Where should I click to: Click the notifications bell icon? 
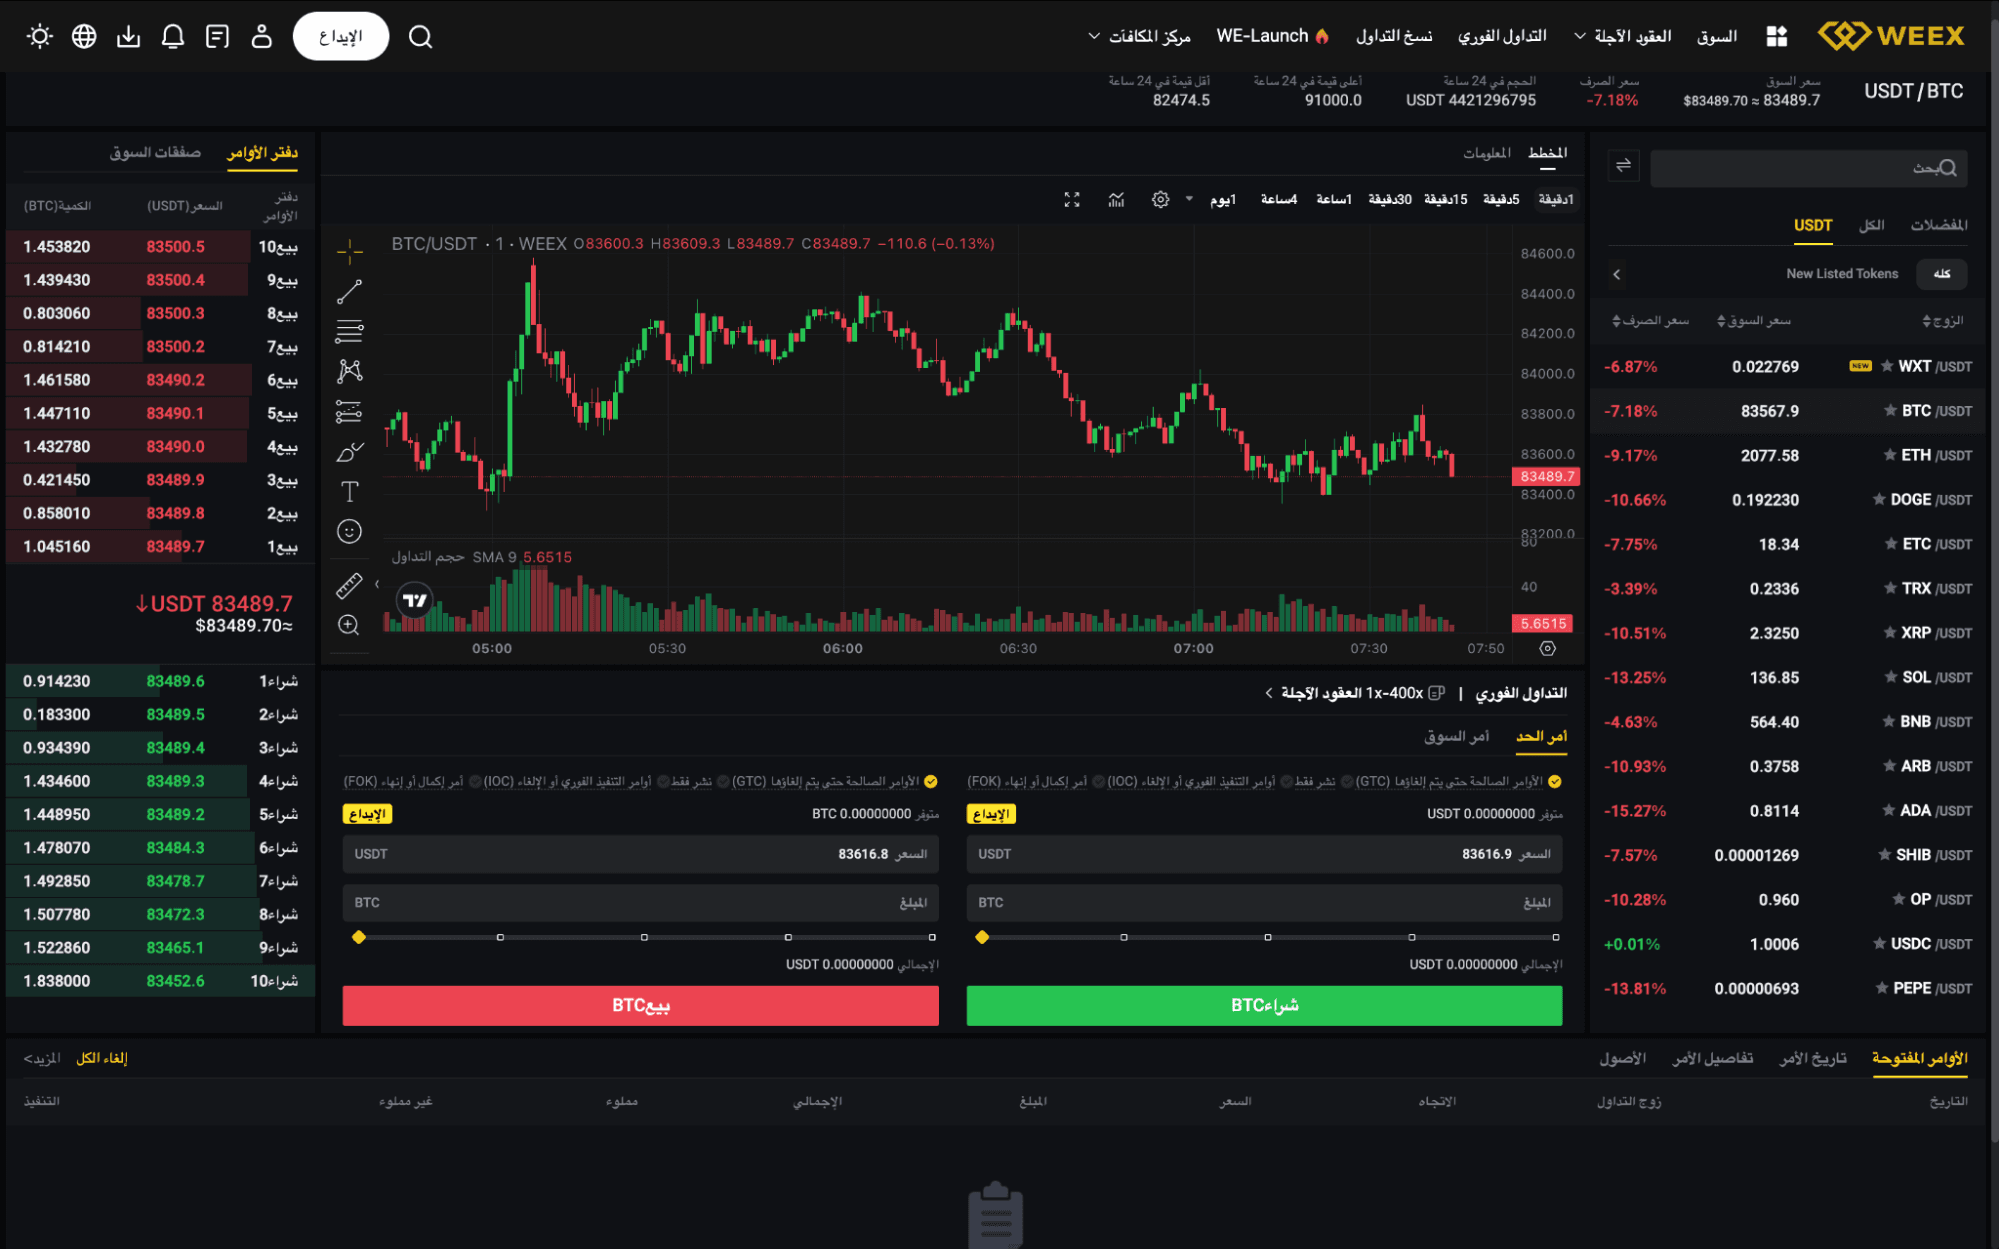173,37
